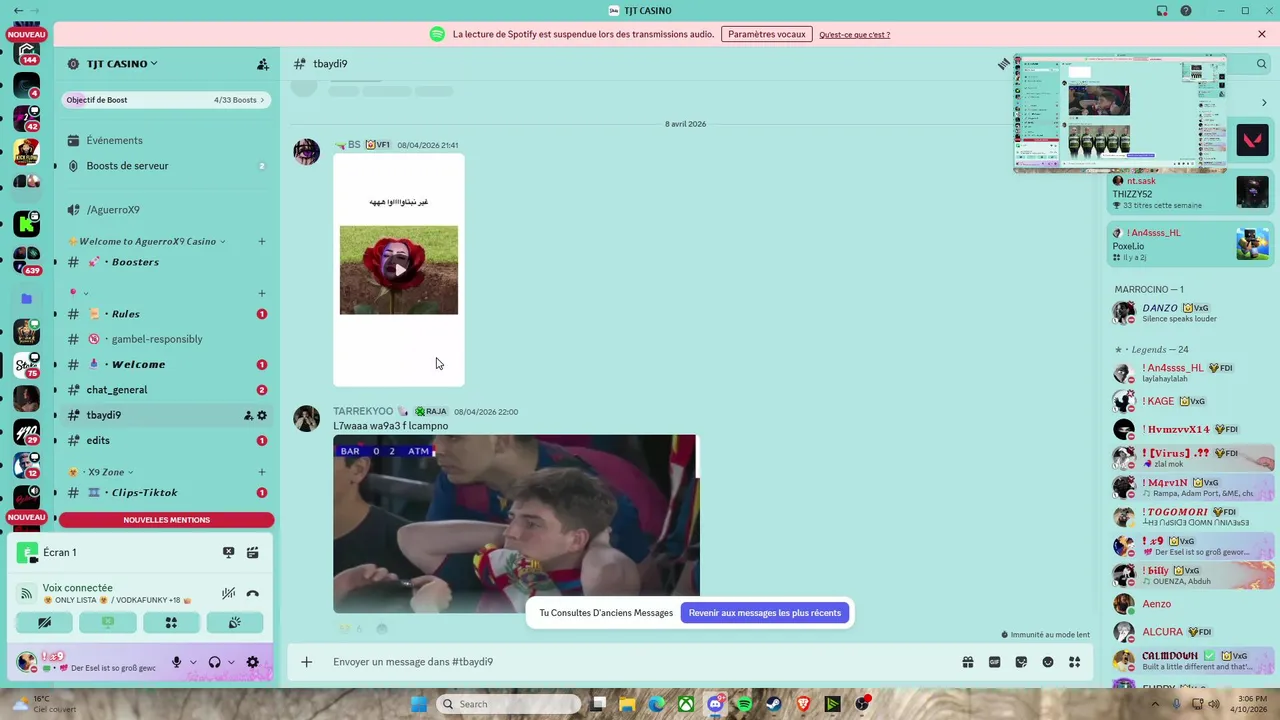Screen dimensions: 1280x720
Task: Open Spotify from the Windows taskbar
Action: coord(744,704)
